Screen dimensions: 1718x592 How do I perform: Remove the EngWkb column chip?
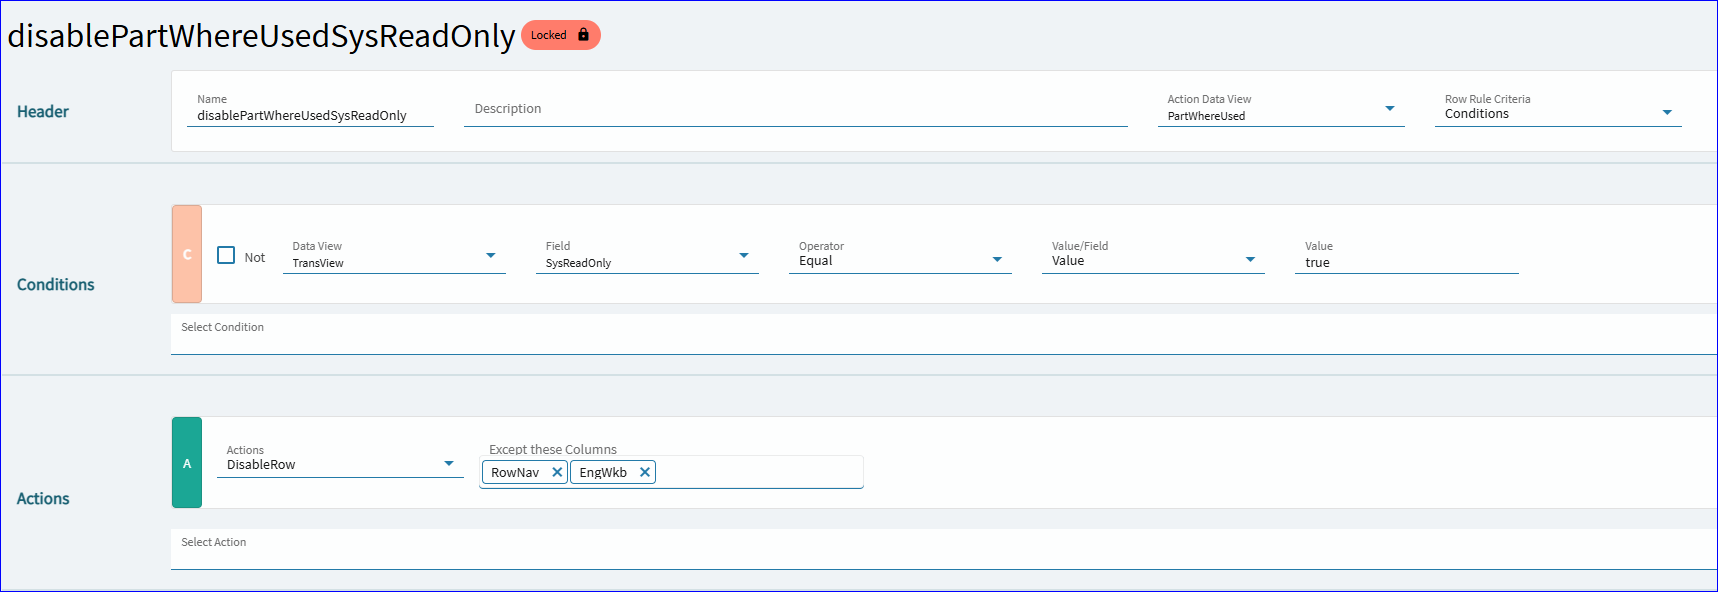coord(645,472)
